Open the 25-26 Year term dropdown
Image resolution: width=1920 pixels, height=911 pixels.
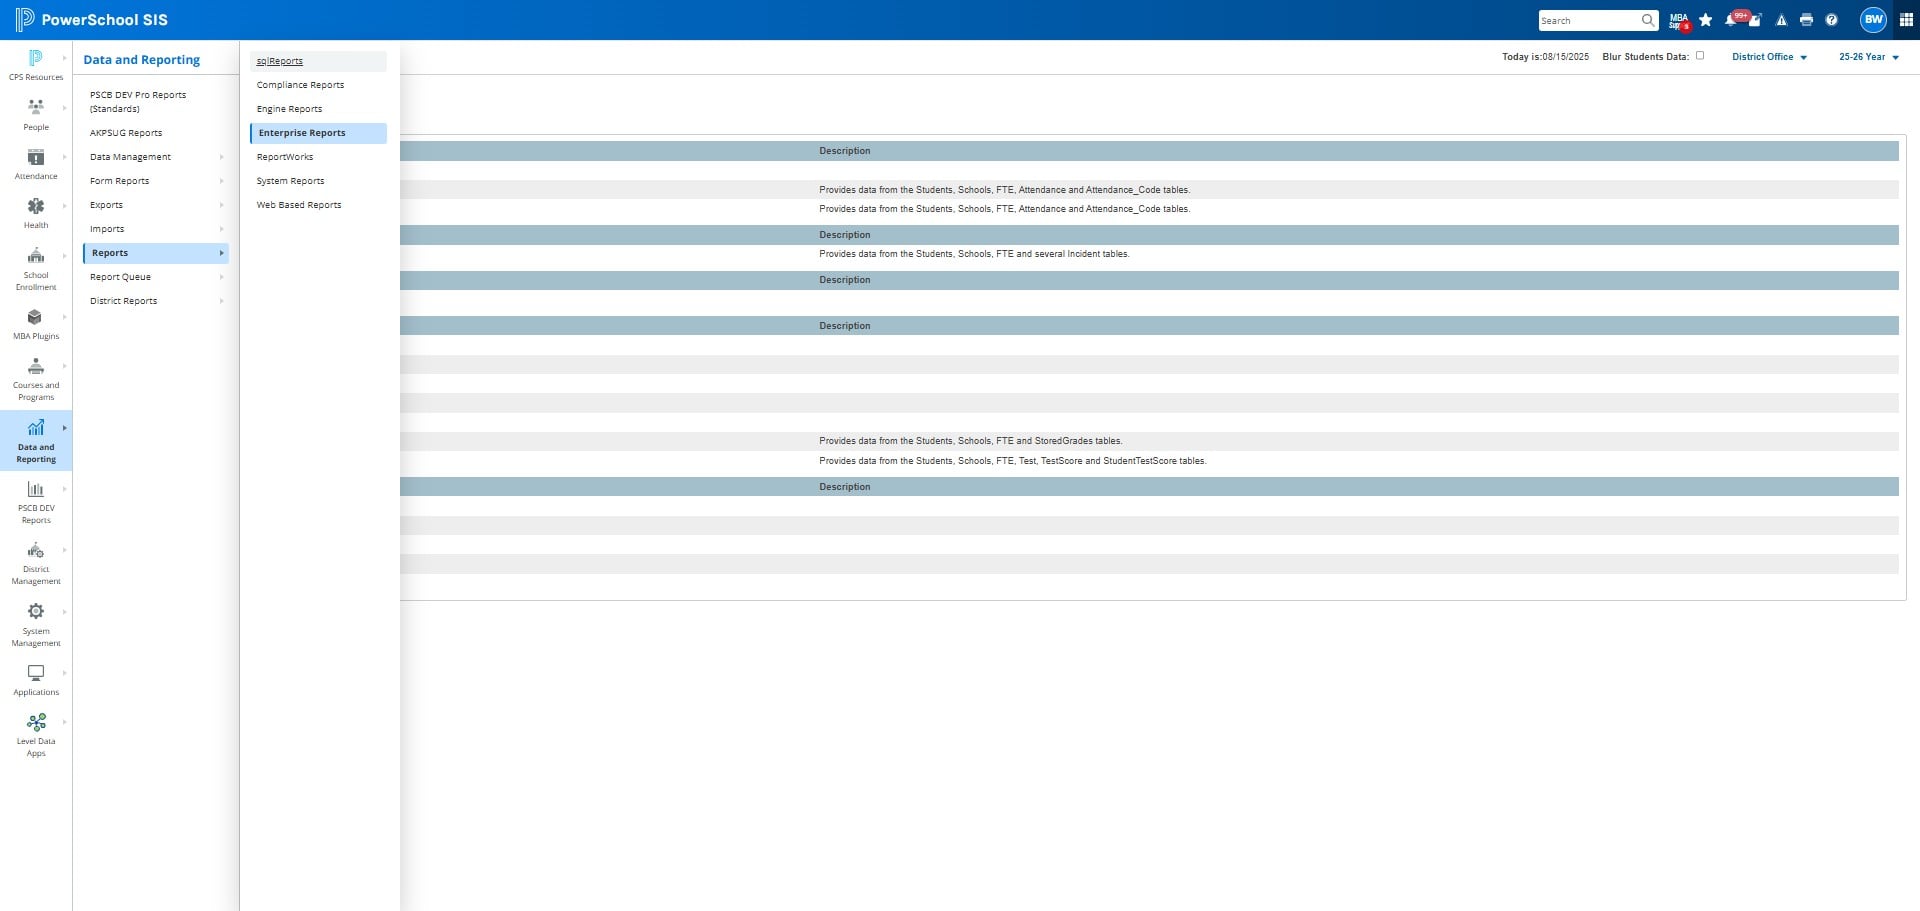(1868, 57)
